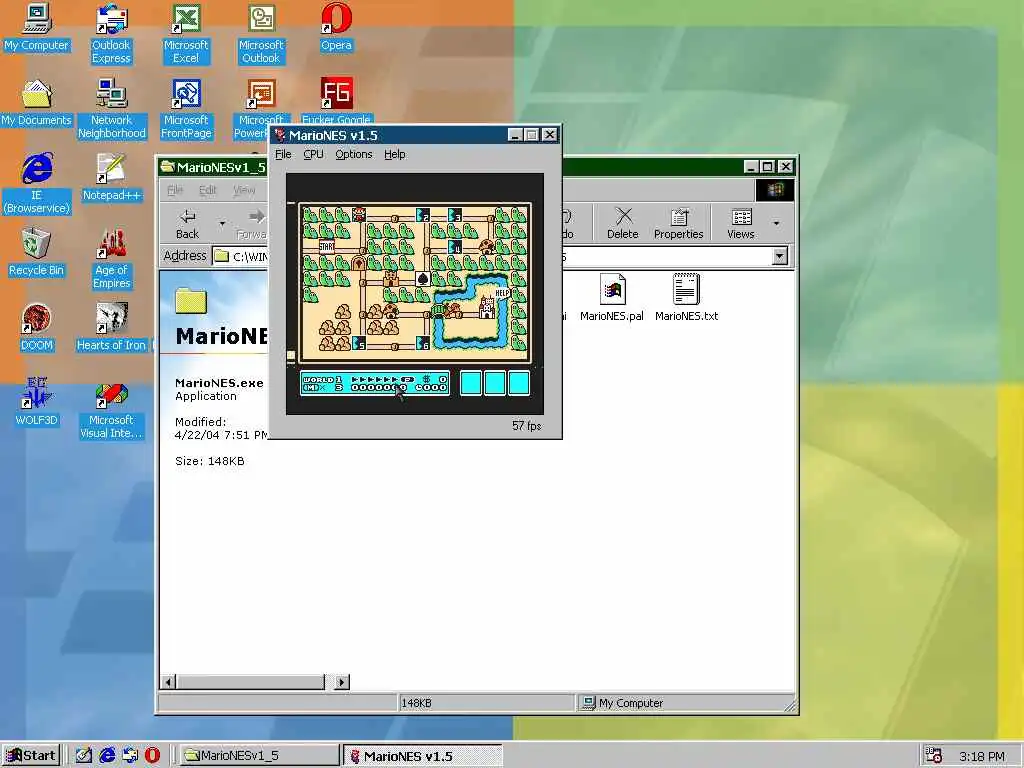This screenshot has height=768, width=1024.
Task: Select the Microsoft Visual InterDev desktop shortcut
Action: 111,411
